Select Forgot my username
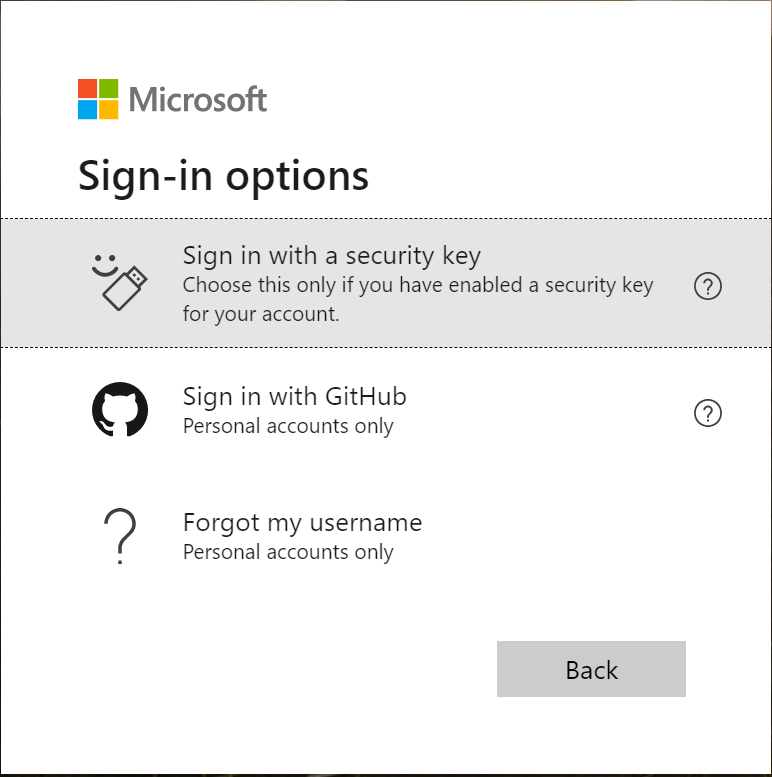This screenshot has height=777, width=772. pos(302,522)
